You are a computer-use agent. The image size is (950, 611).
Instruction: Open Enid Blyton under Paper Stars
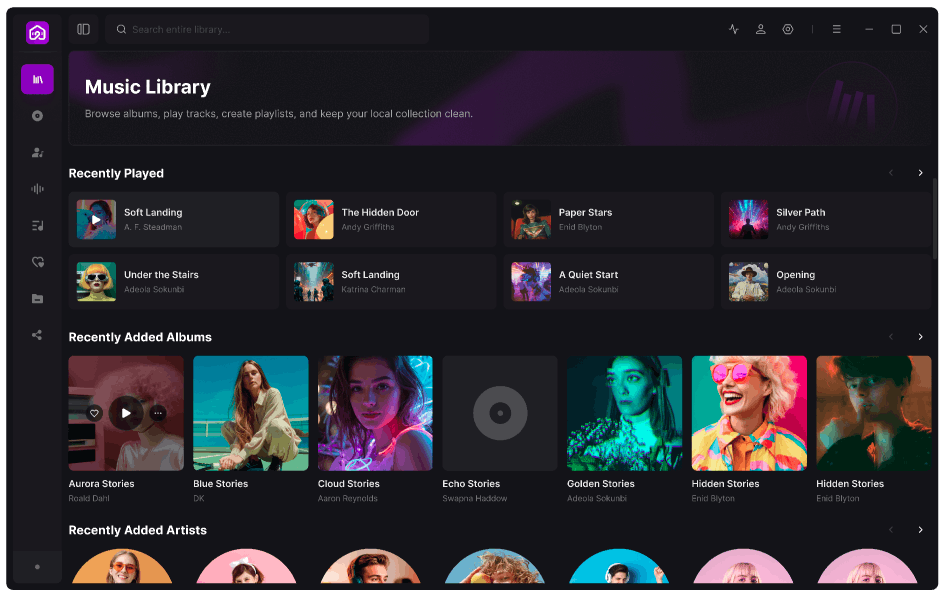(580, 227)
